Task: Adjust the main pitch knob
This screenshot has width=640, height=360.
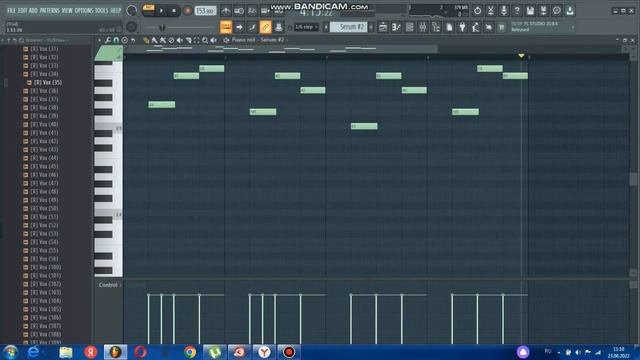Action: (131, 27)
